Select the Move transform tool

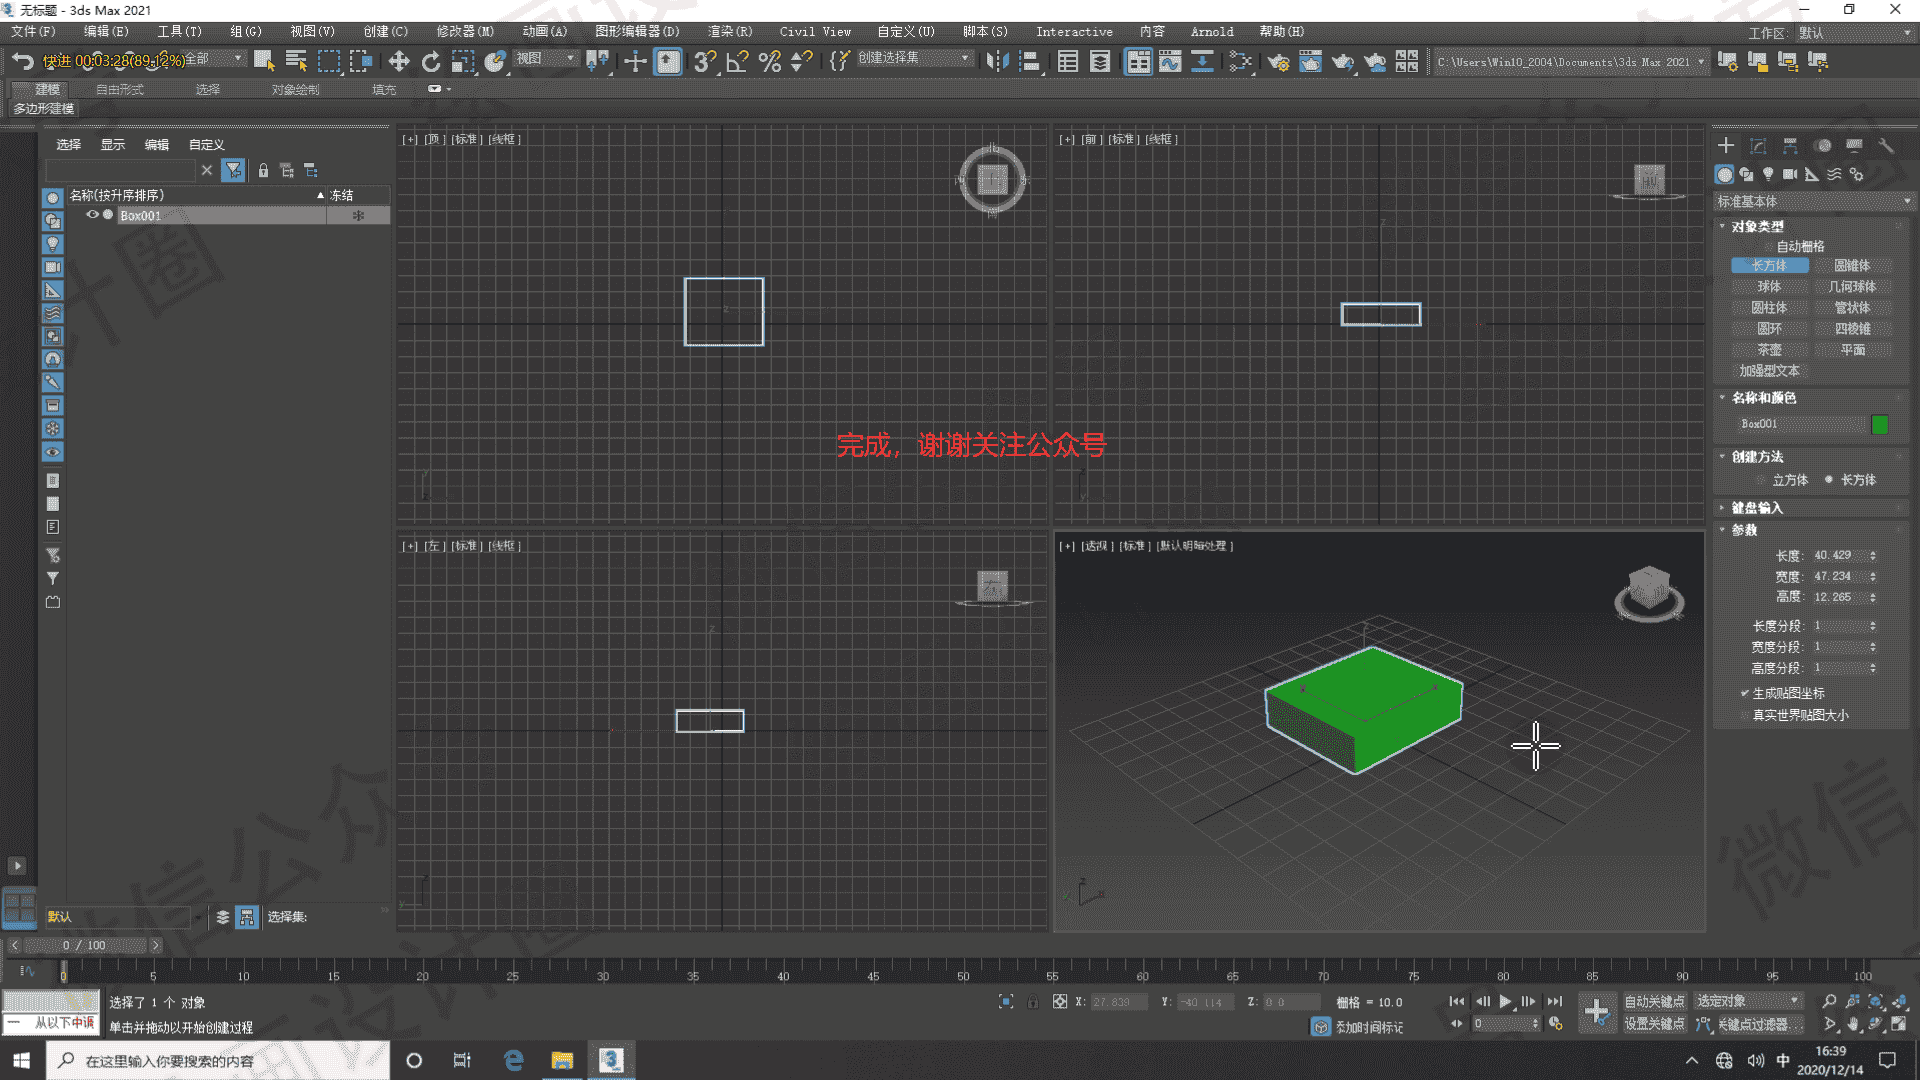click(x=398, y=62)
